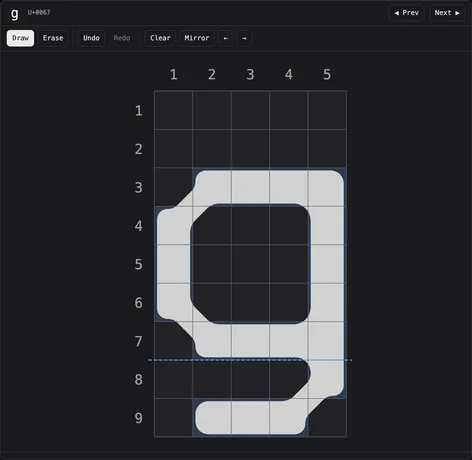Toggle filled cell row 7 column 3

[x=250, y=341]
